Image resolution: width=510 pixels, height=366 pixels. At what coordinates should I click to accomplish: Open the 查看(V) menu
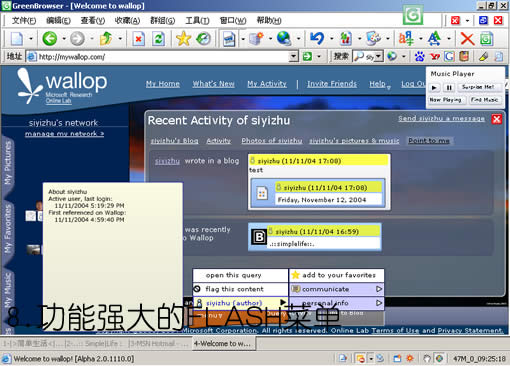(93, 21)
